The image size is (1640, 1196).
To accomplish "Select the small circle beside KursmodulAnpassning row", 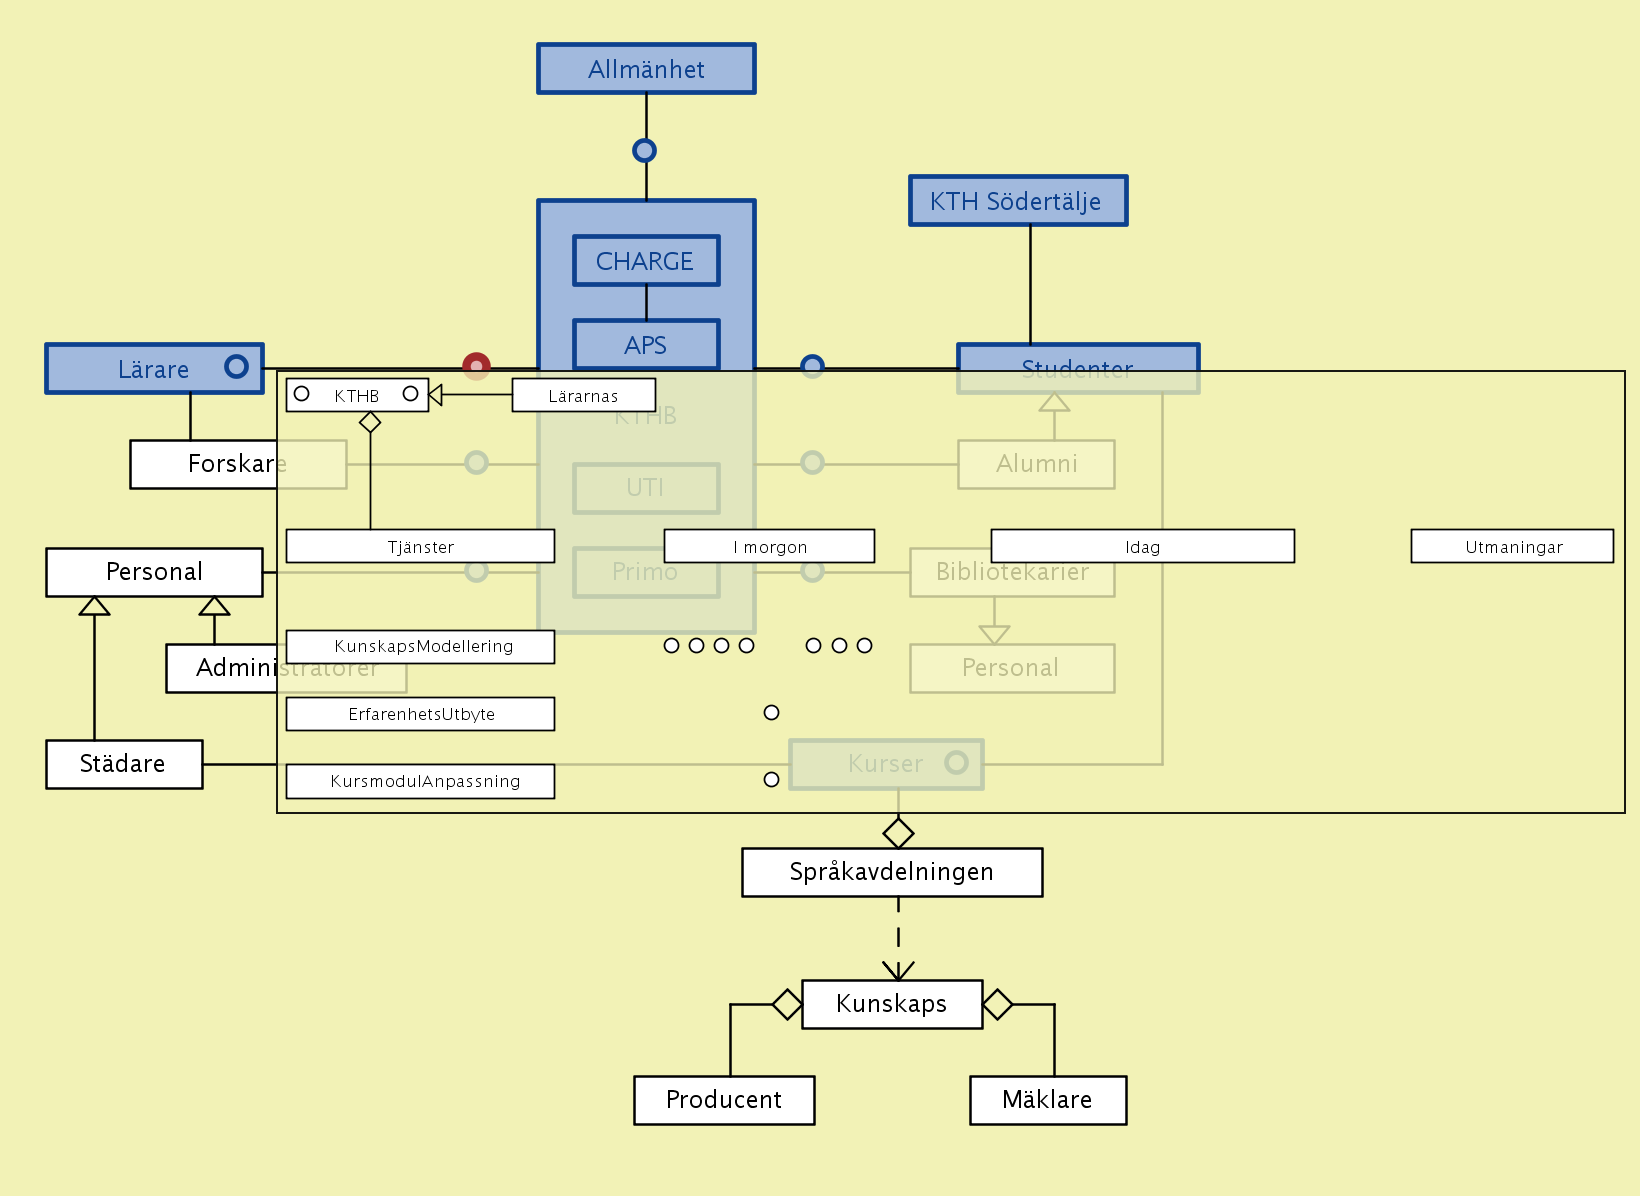I will (771, 780).
